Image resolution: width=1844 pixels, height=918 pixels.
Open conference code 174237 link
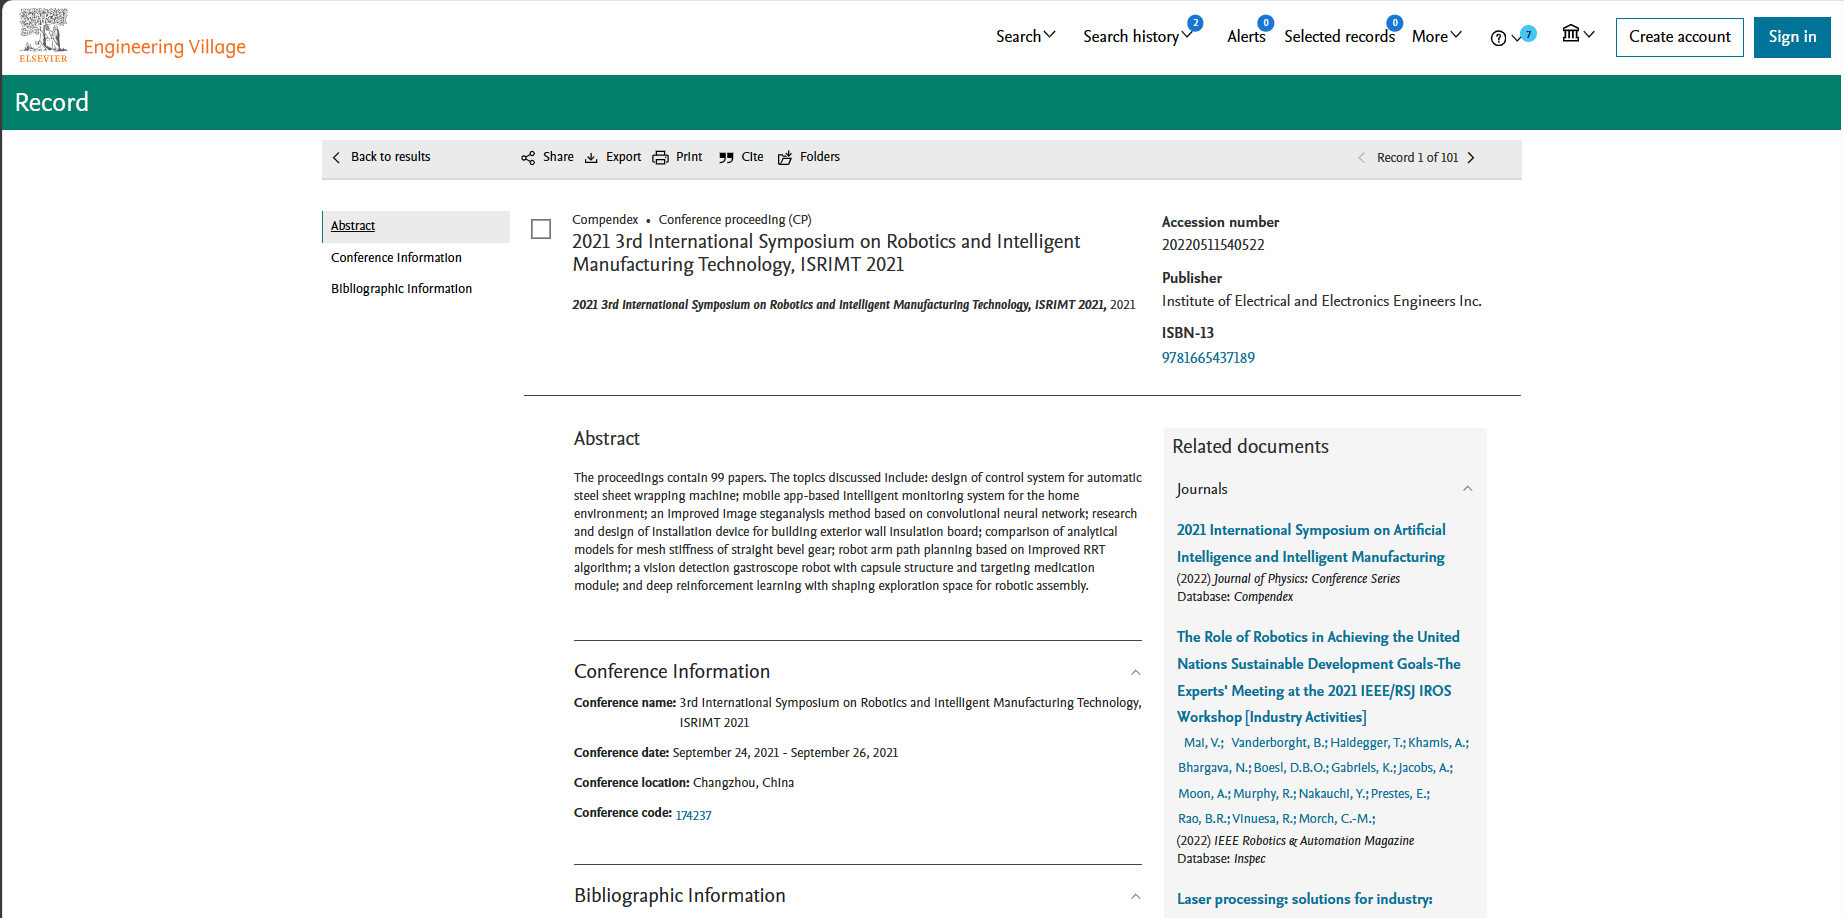[x=693, y=816]
